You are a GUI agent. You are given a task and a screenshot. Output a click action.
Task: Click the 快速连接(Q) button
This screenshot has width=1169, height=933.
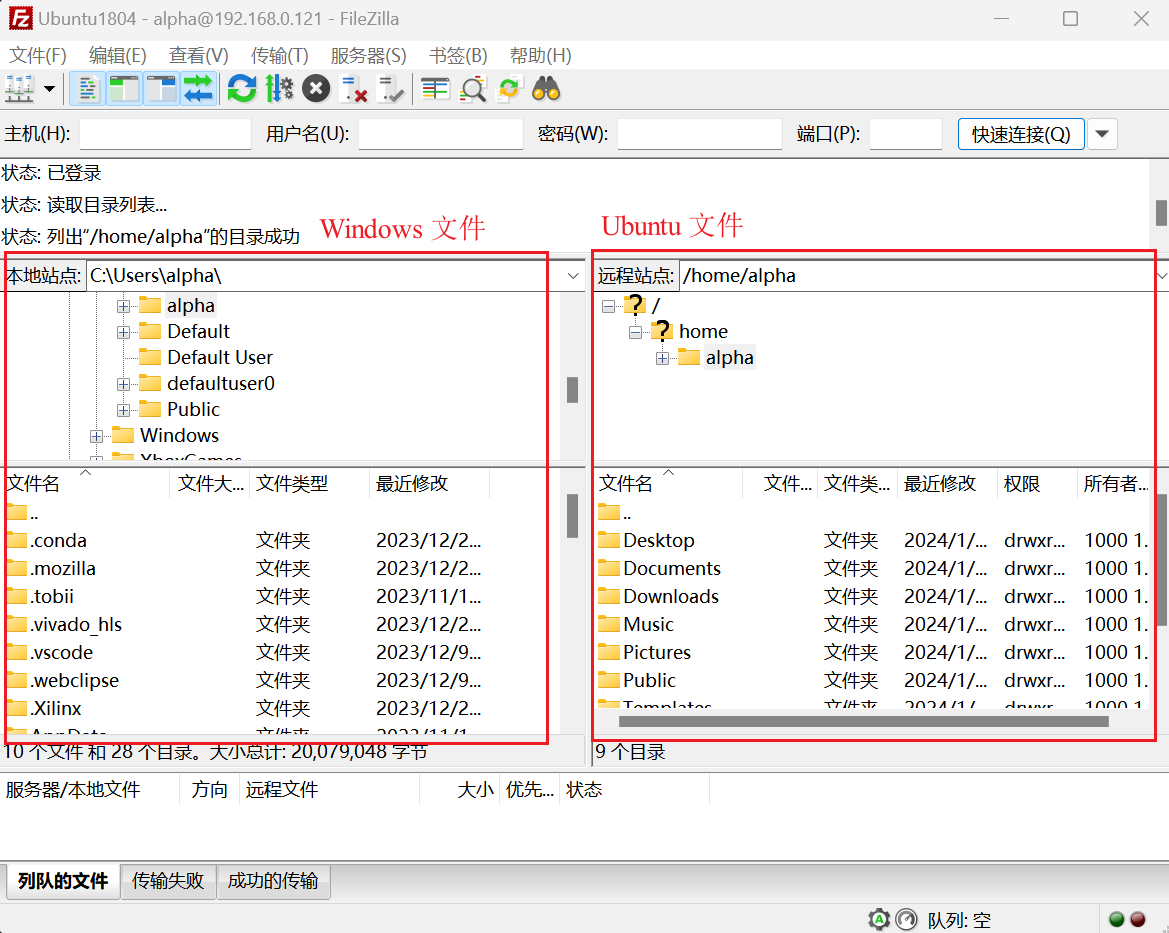1021,134
